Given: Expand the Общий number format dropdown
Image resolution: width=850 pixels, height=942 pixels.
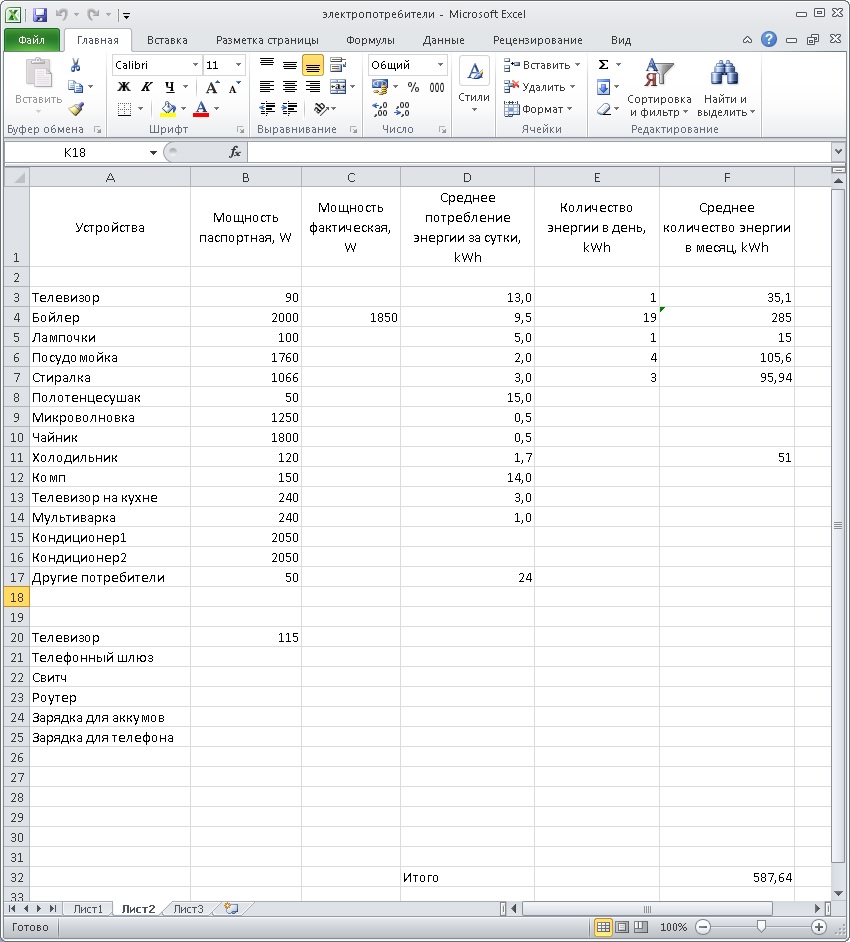Looking at the screenshot, I should [x=440, y=65].
